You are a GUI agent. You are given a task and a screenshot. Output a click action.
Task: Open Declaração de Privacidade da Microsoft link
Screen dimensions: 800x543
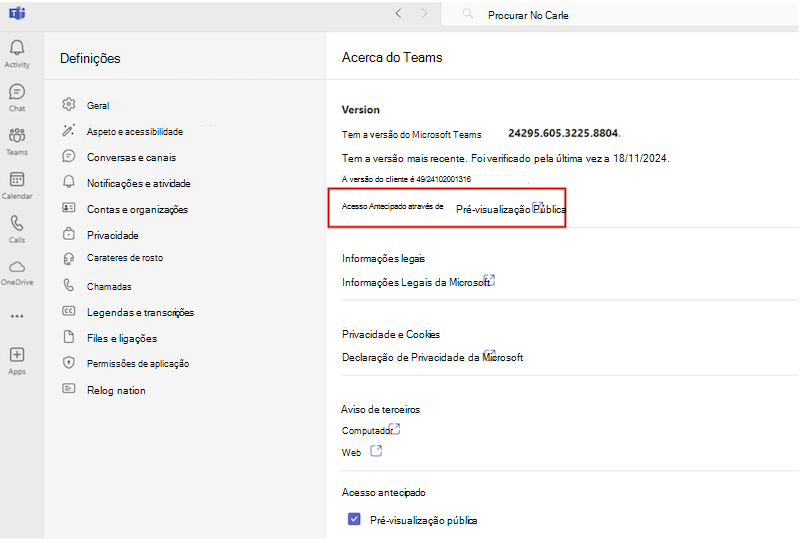(432, 357)
